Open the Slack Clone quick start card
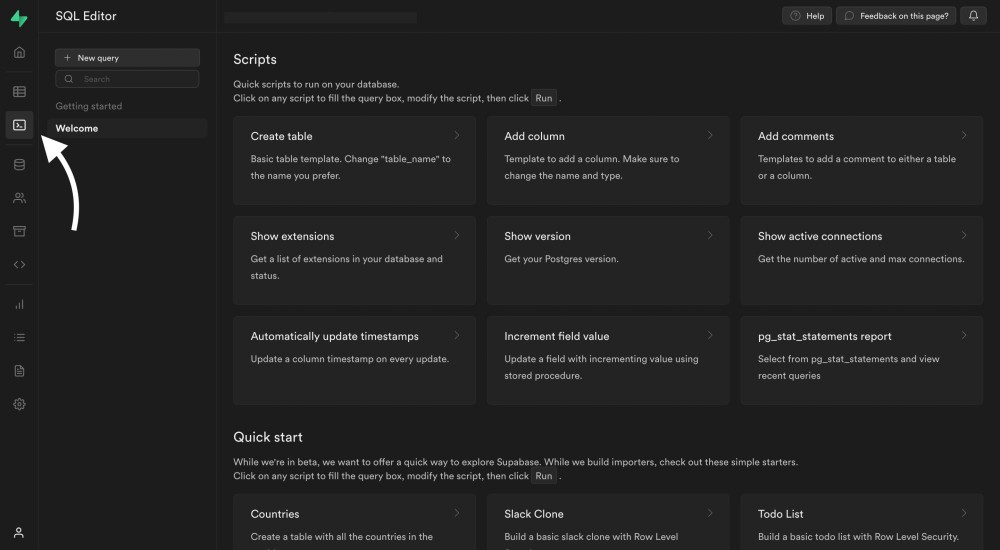 click(608, 522)
